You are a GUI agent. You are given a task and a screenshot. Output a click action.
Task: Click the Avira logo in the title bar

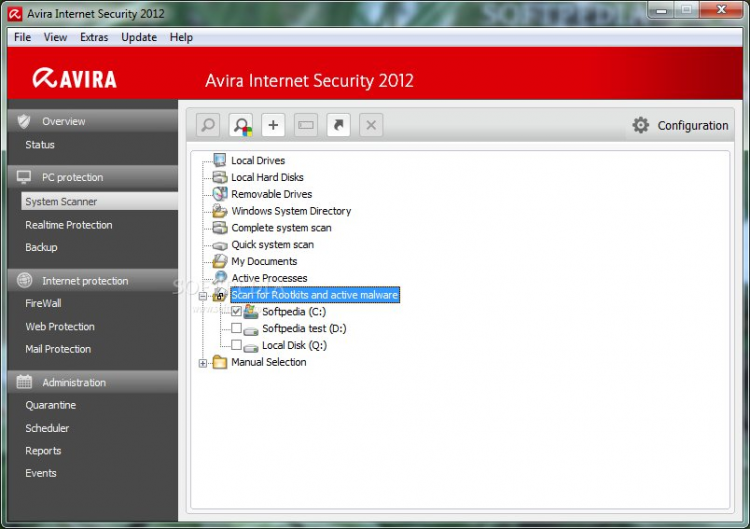[x=15, y=14]
